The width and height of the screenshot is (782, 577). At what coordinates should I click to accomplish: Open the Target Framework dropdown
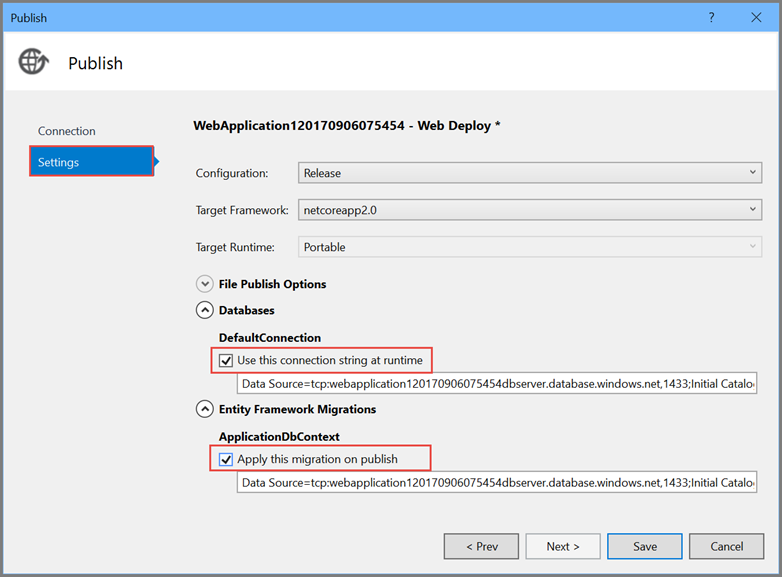click(529, 210)
